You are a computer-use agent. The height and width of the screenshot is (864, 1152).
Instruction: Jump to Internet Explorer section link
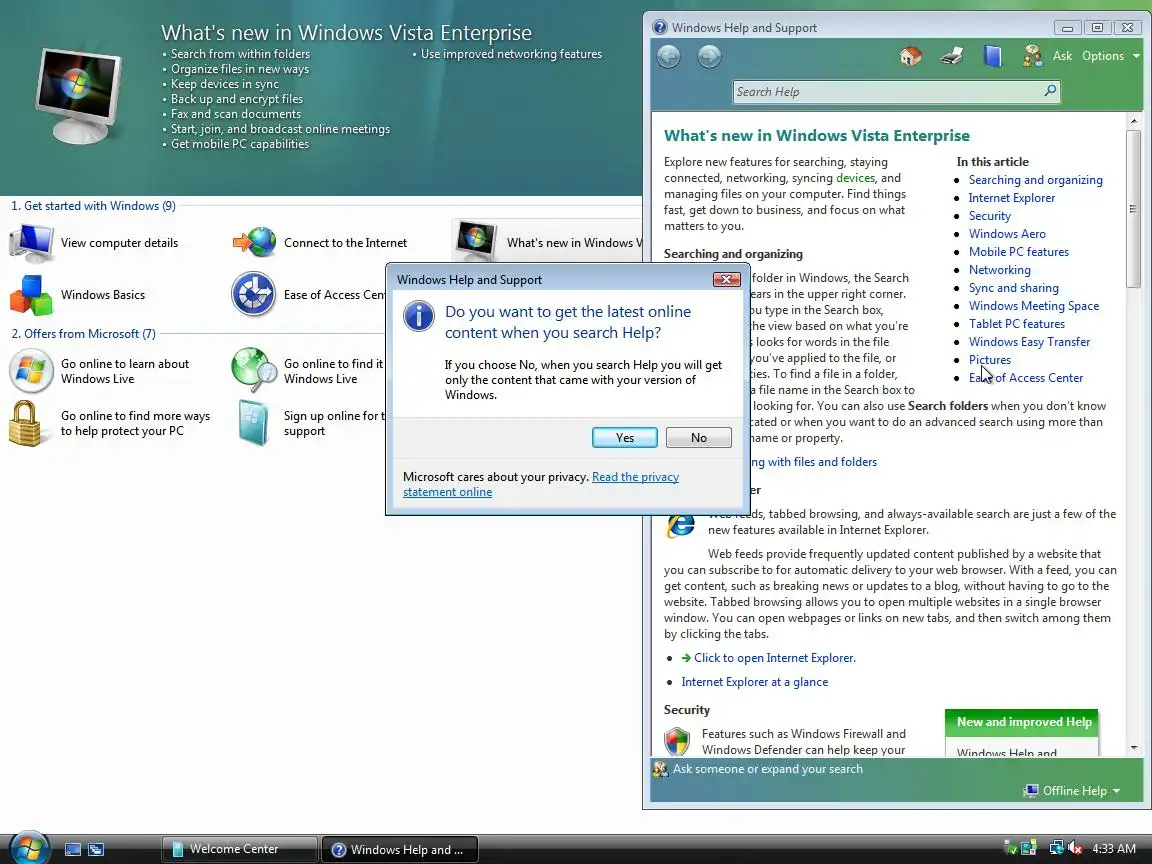(1012, 198)
